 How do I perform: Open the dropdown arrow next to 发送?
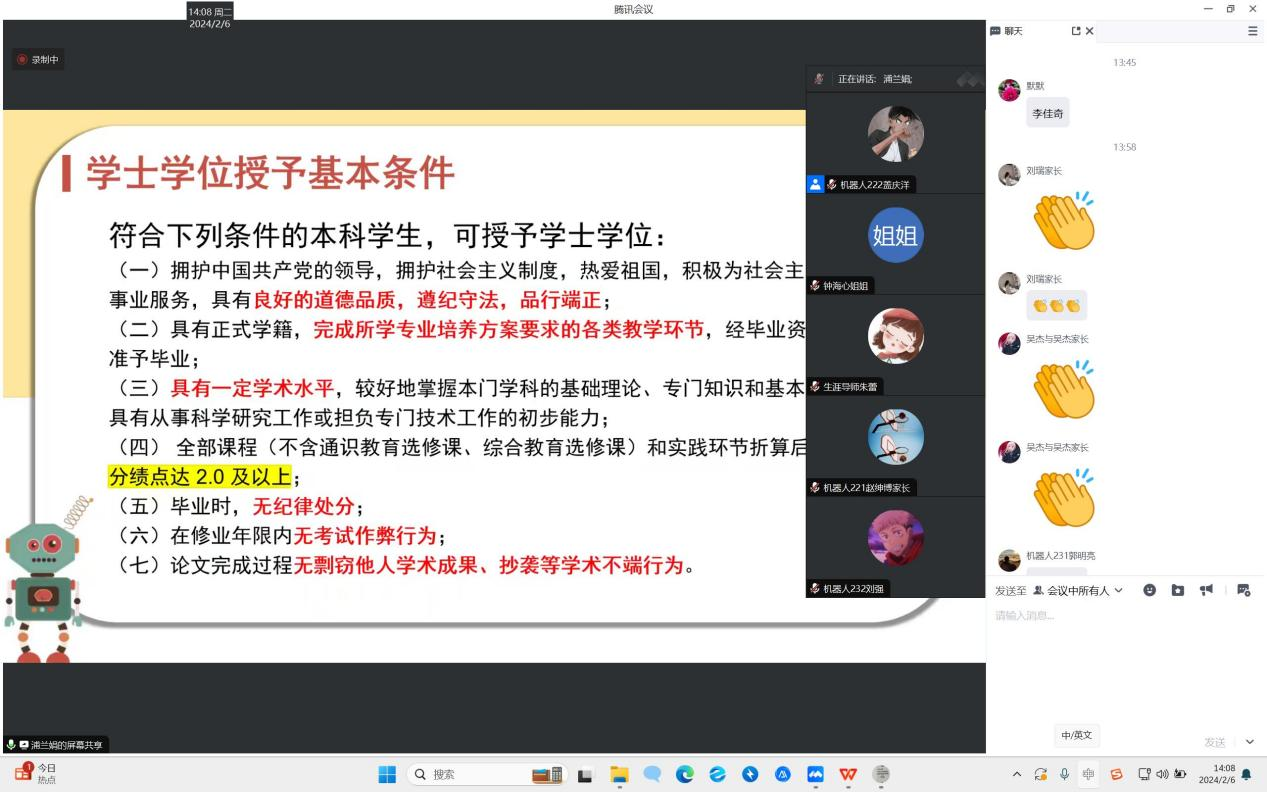(1249, 742)
